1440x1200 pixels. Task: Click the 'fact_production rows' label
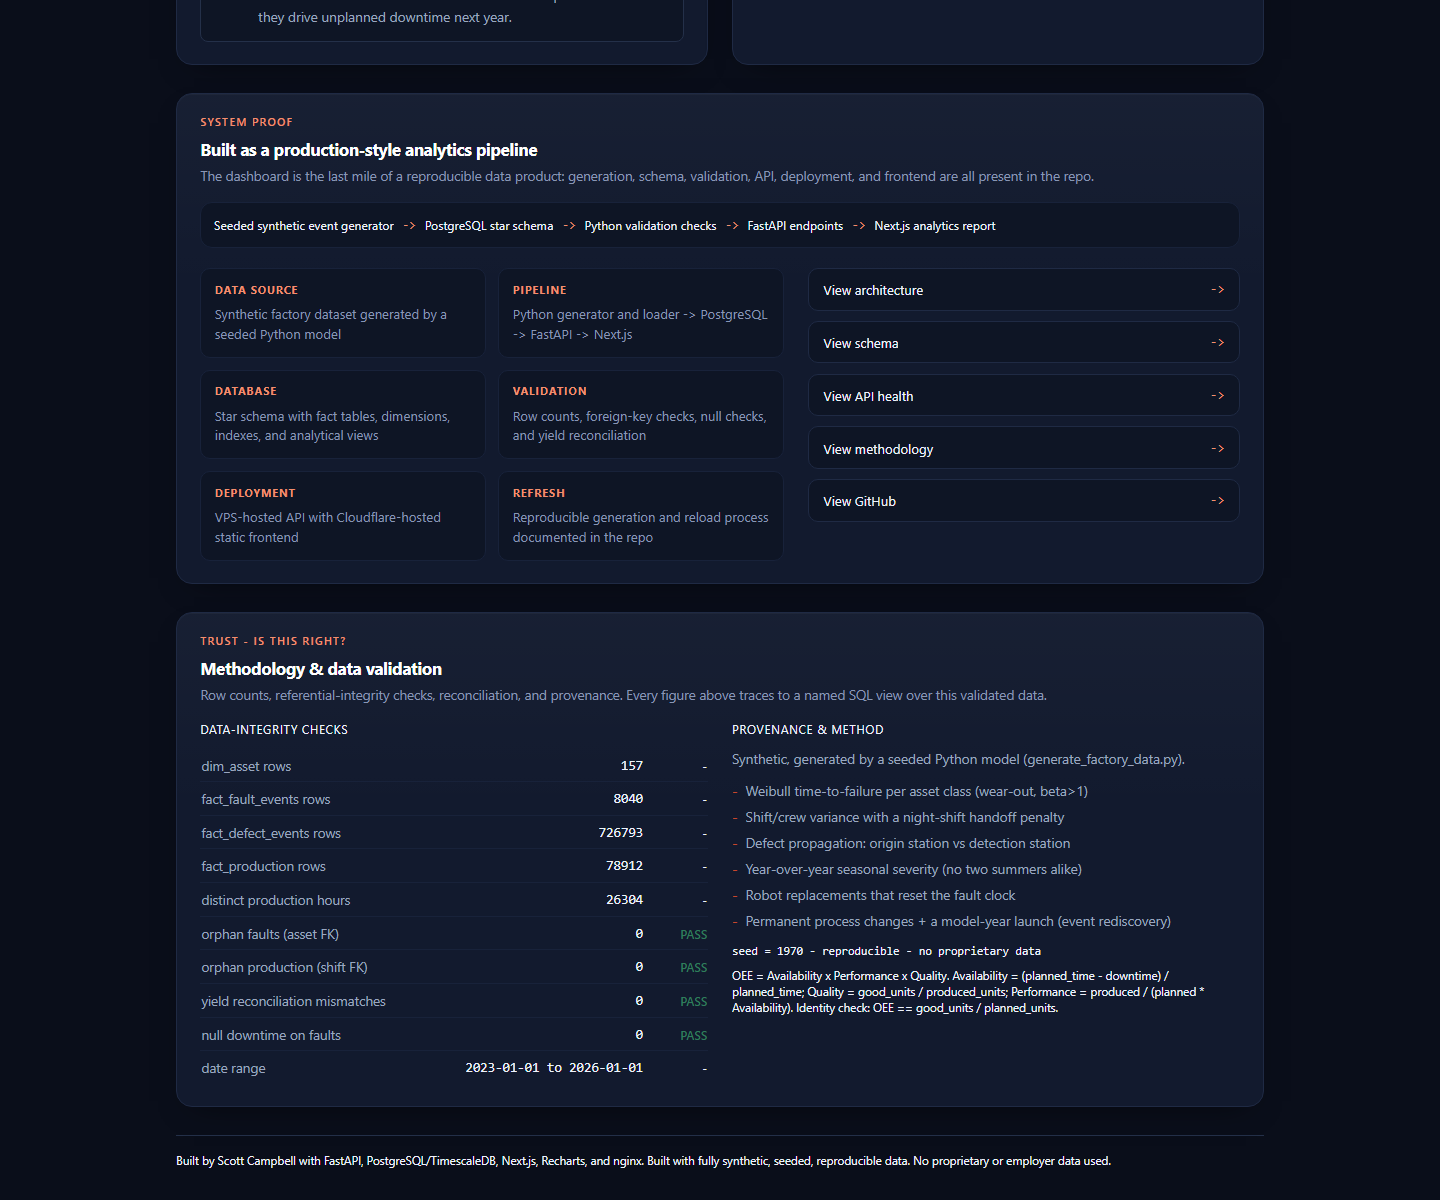pyautogui.click(x=263, y=866)
